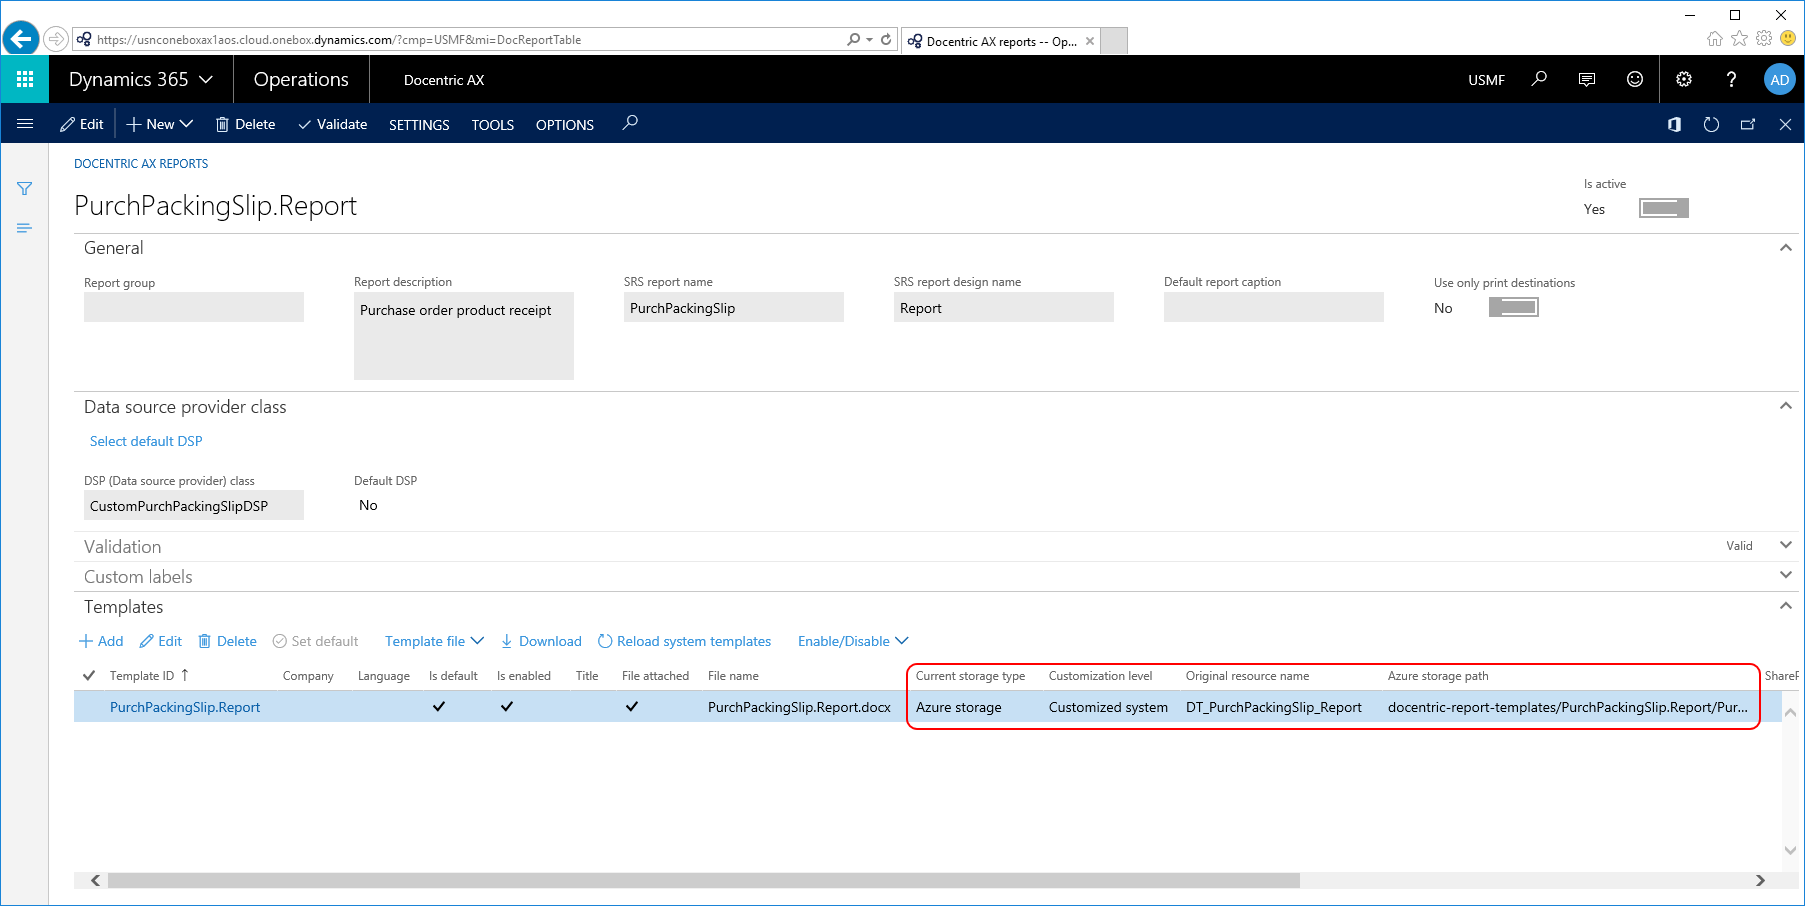The image size is (1805, 906).
Task: Open the company search magnifier icon
Action: 1539,79
